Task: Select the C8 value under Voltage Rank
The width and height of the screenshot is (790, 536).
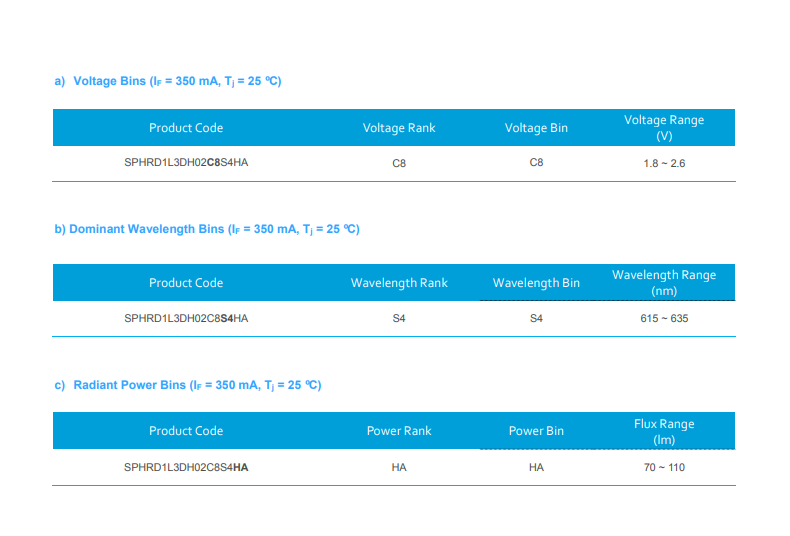Action: point(399,163)
